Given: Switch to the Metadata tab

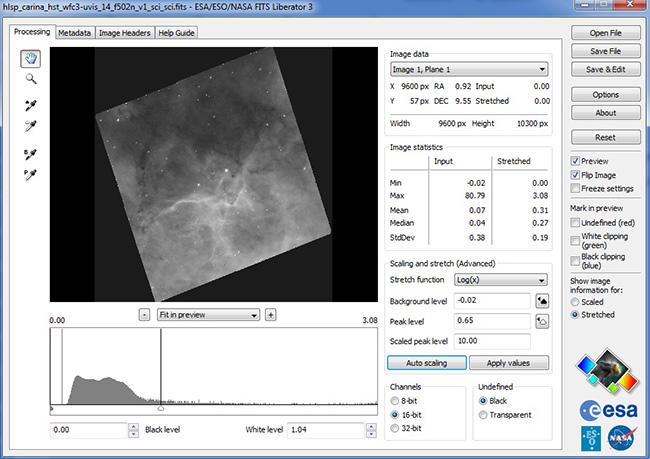Looking at the screenshot, I should coord(74,32).
